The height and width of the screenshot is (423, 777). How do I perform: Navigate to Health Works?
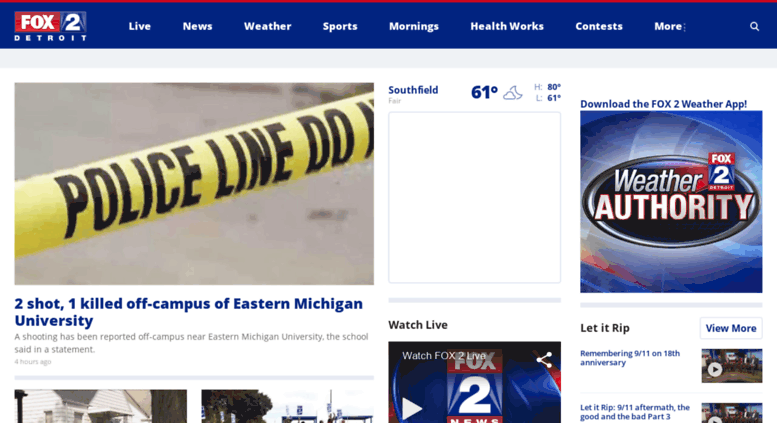(507, 26)
